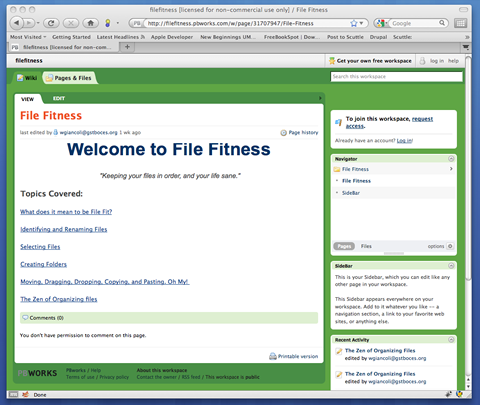This screenshot has width=480, height=405.
Task: Open SideBar page in Navigator
Action: coord(351,193)
